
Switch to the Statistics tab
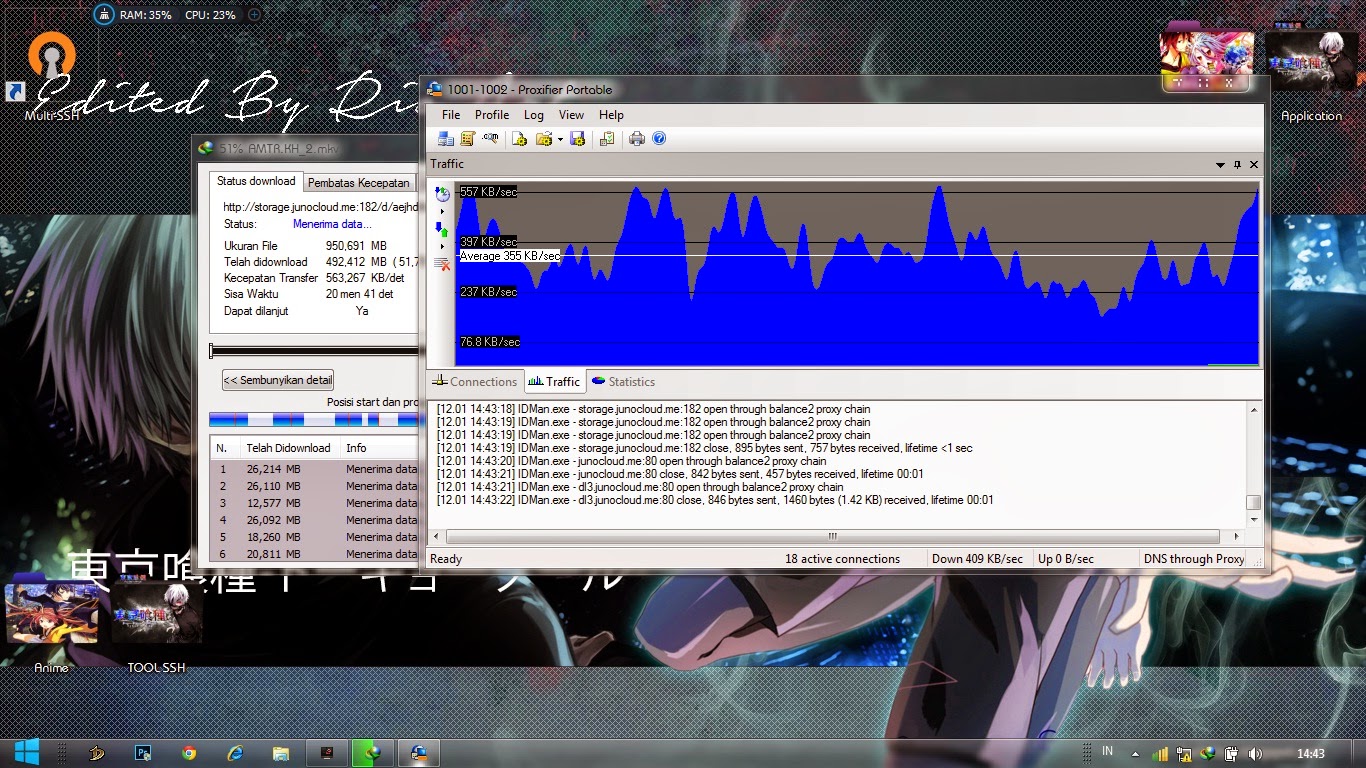(623, 381)
